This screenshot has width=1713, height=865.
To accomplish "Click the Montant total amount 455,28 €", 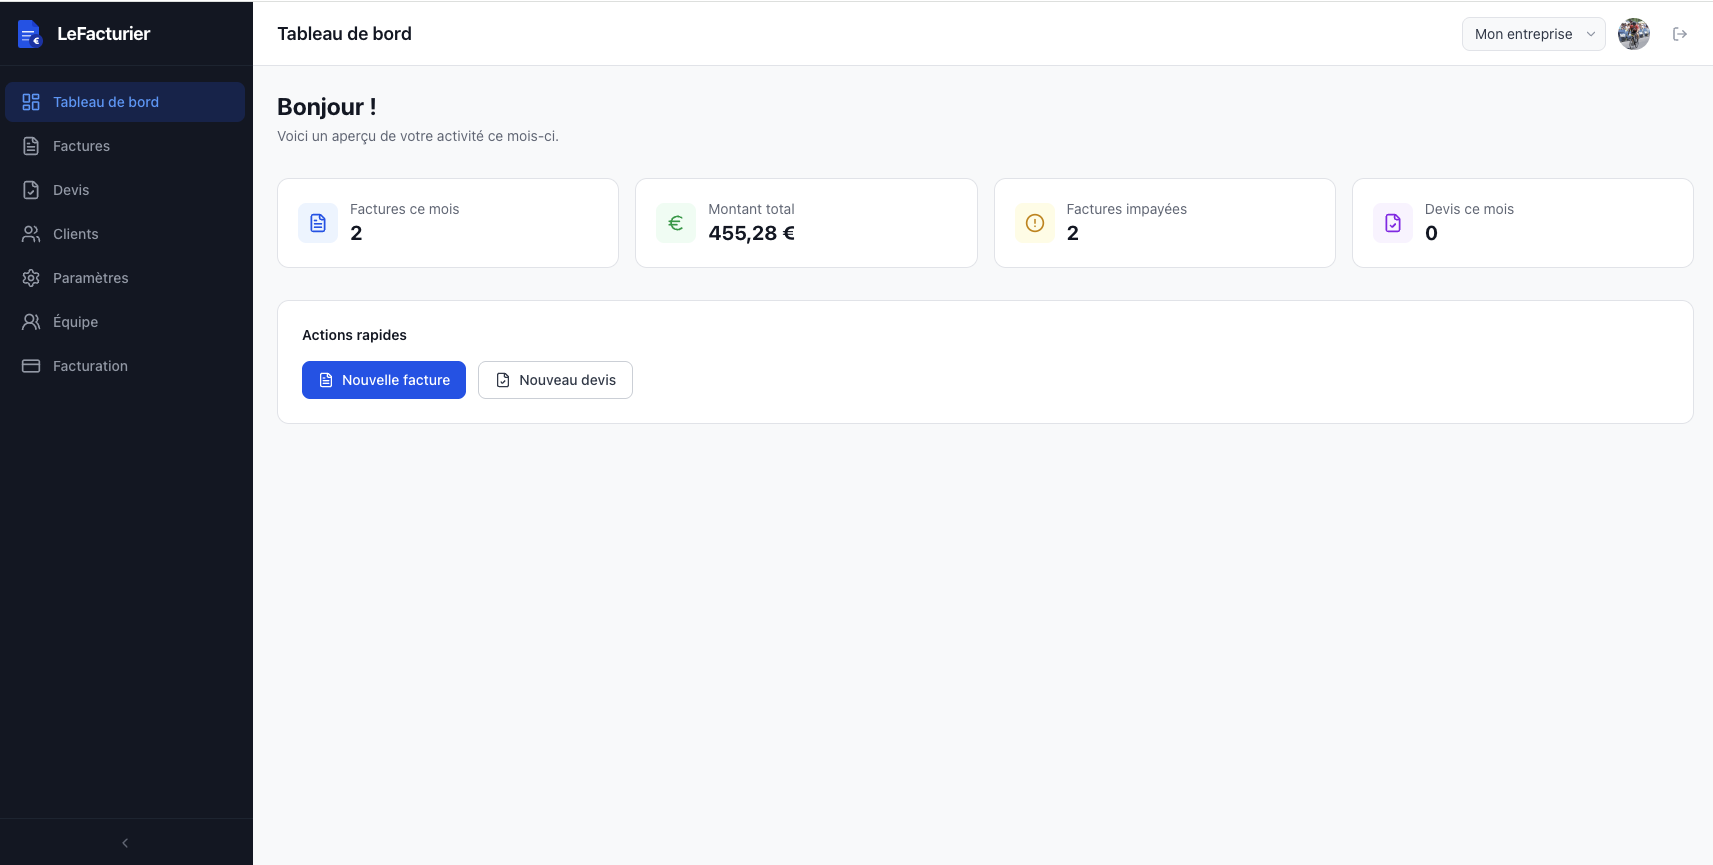I will 751,234.
